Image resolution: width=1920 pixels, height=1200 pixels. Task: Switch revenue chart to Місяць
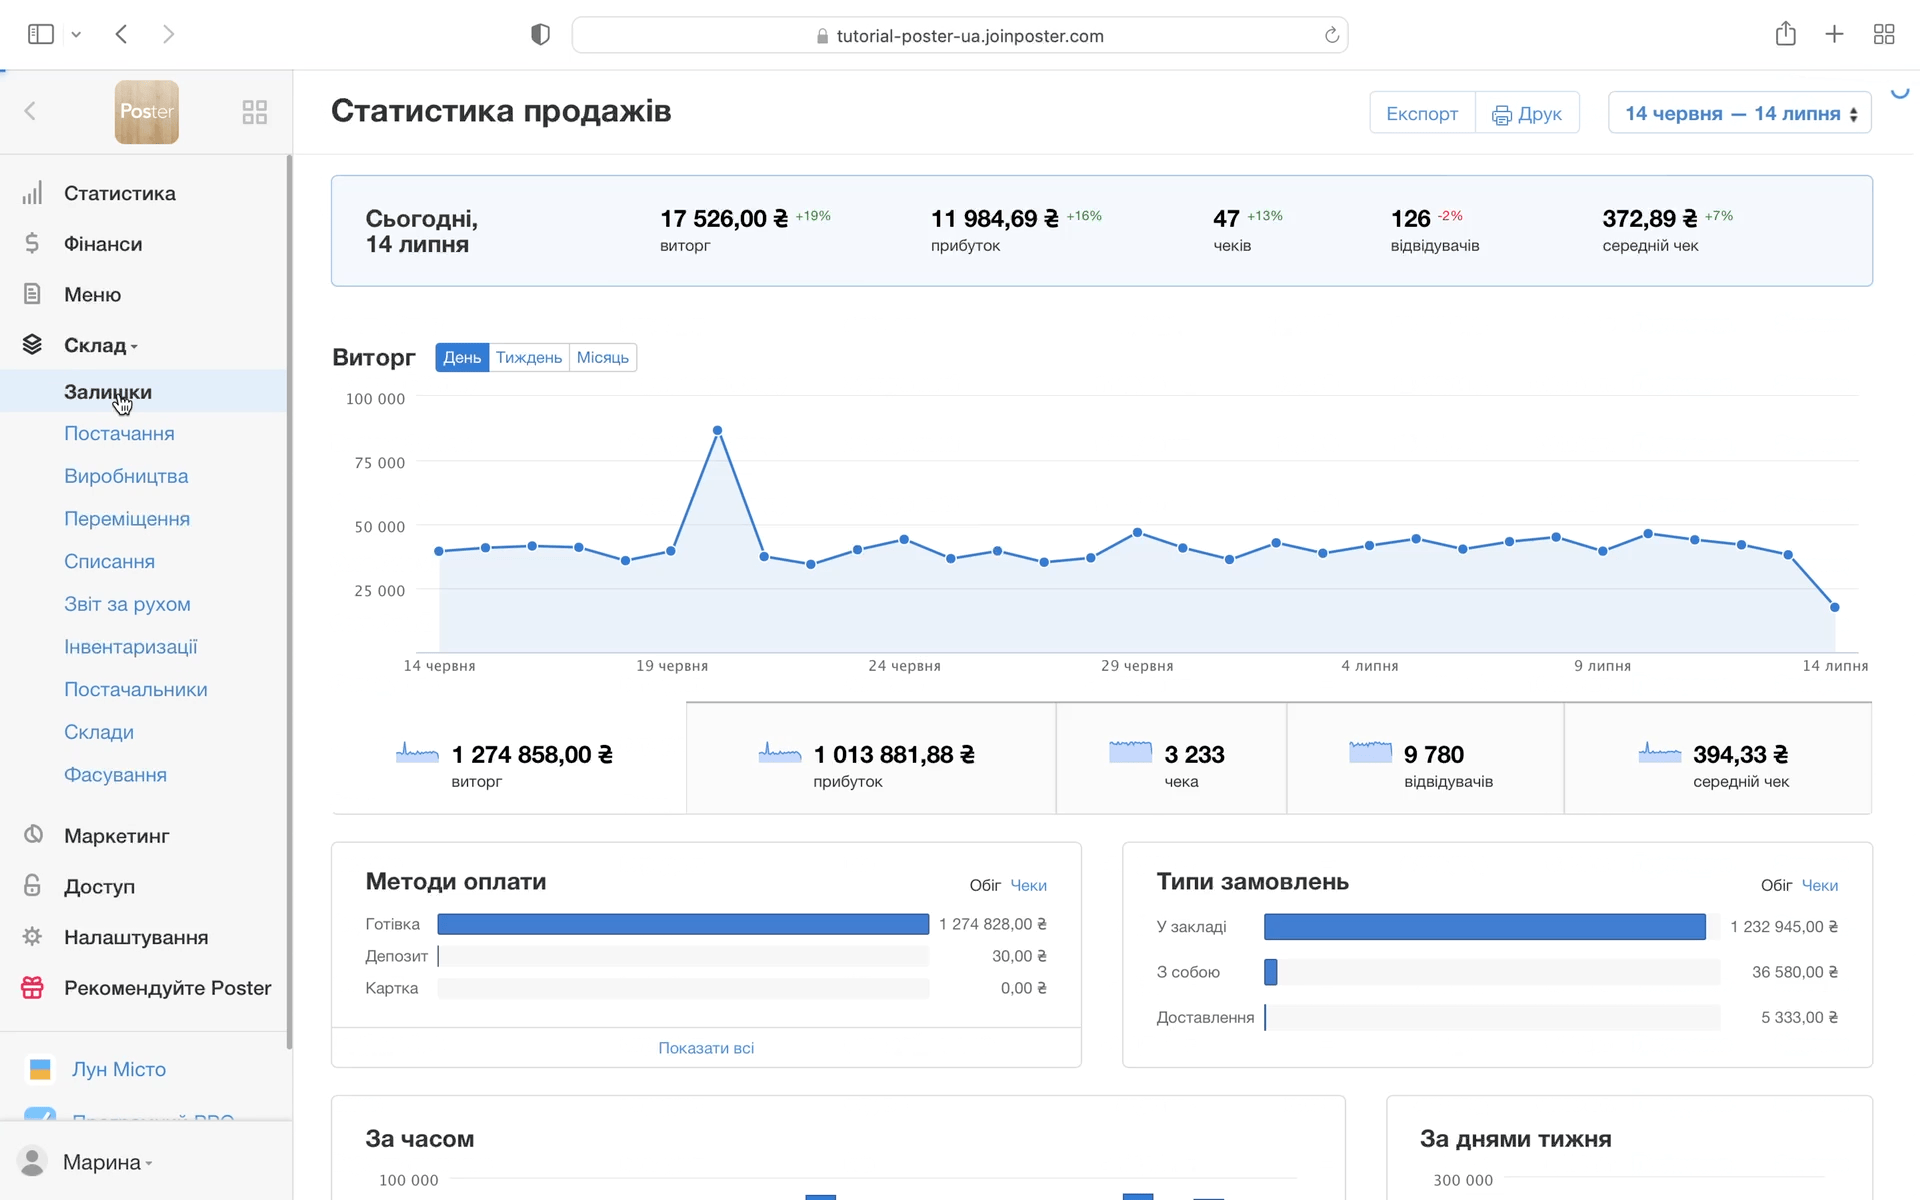pos(602,357)
